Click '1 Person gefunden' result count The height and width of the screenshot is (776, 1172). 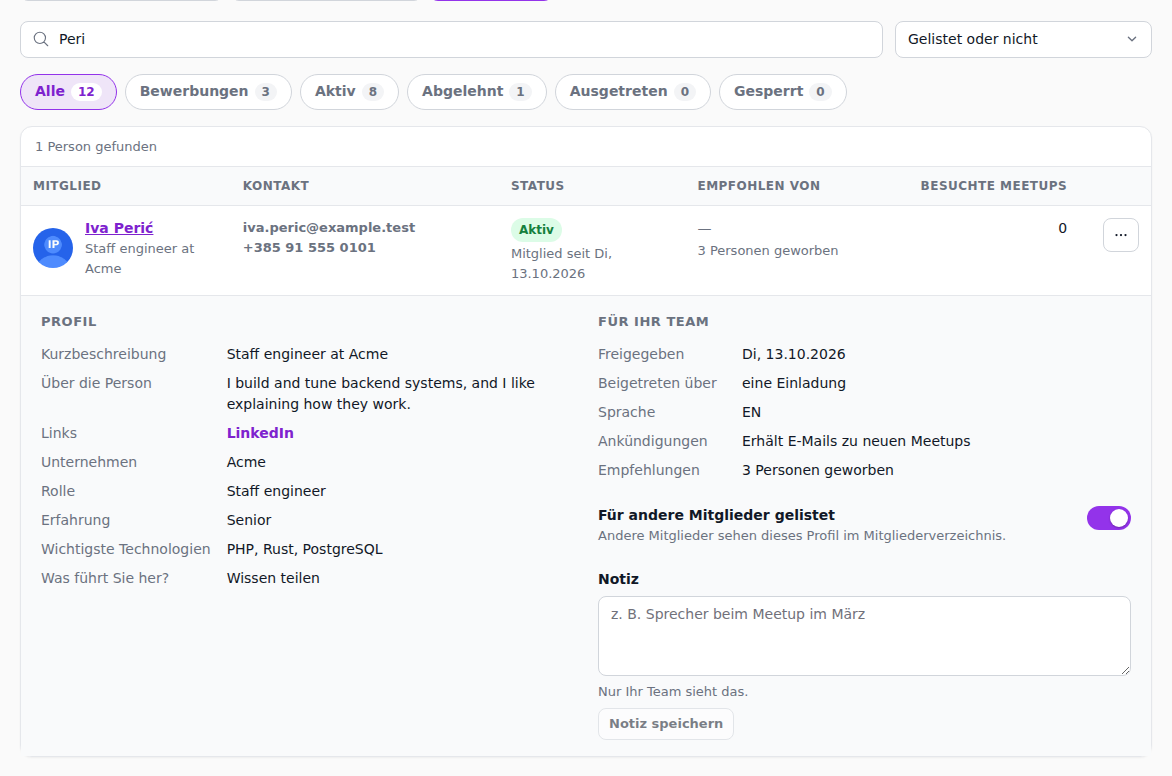click(96, 147)
